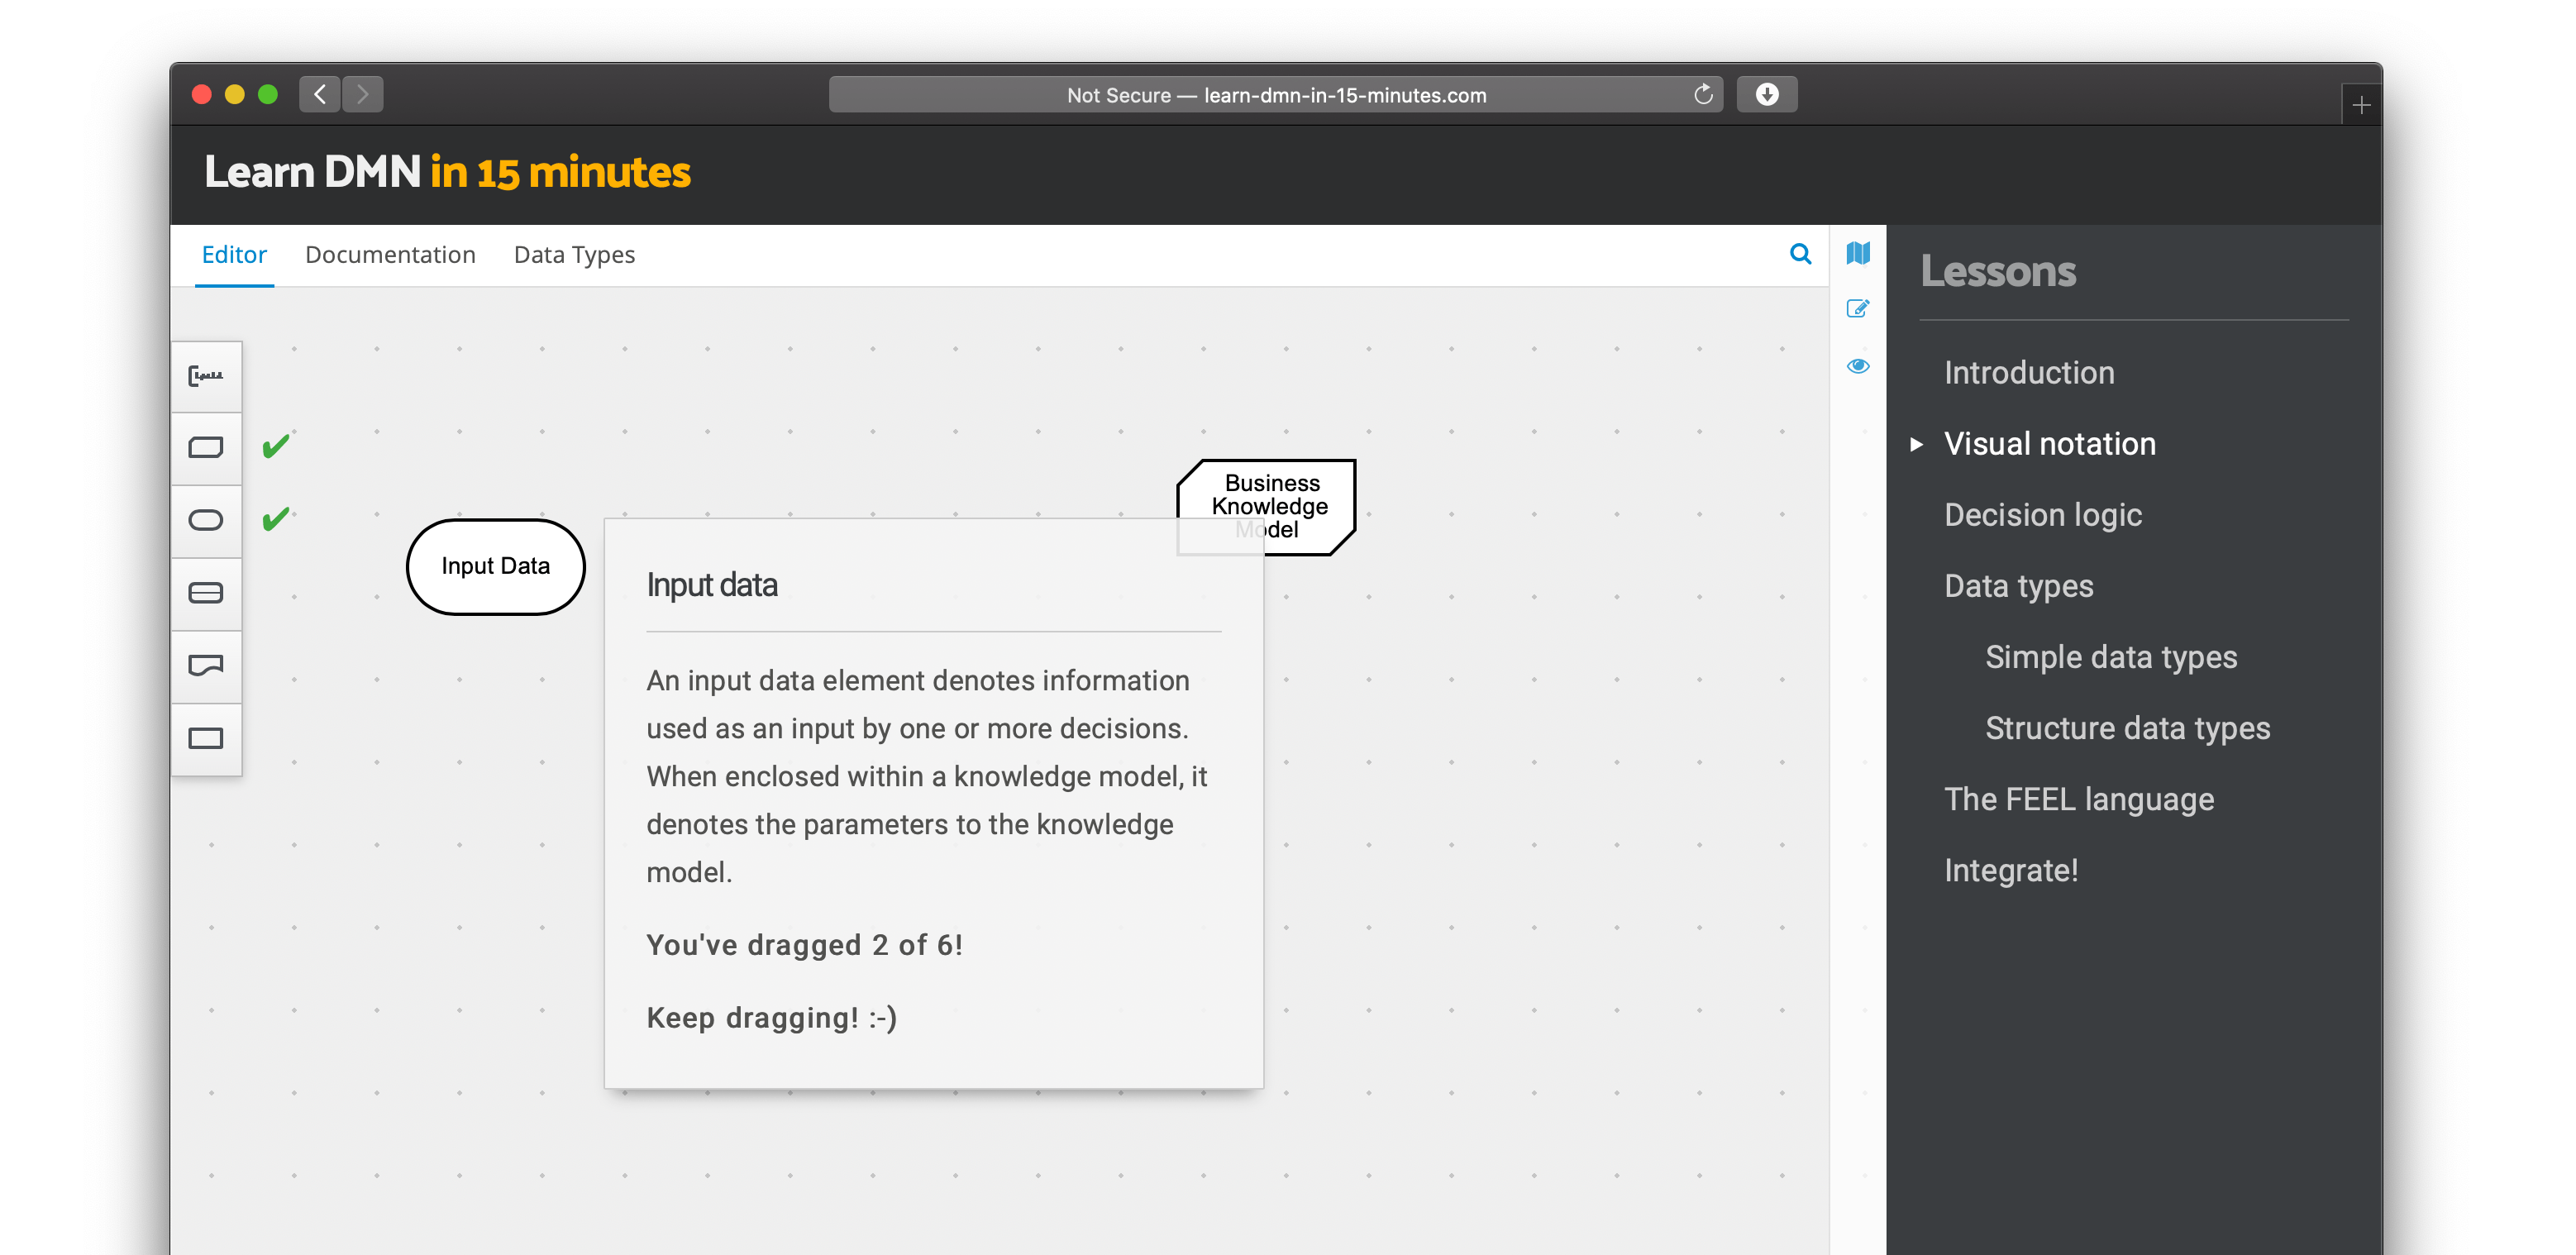Toggle the eye preview panel icon
This screenshot has height=1255, width=2576.
tap(1858, 366)
